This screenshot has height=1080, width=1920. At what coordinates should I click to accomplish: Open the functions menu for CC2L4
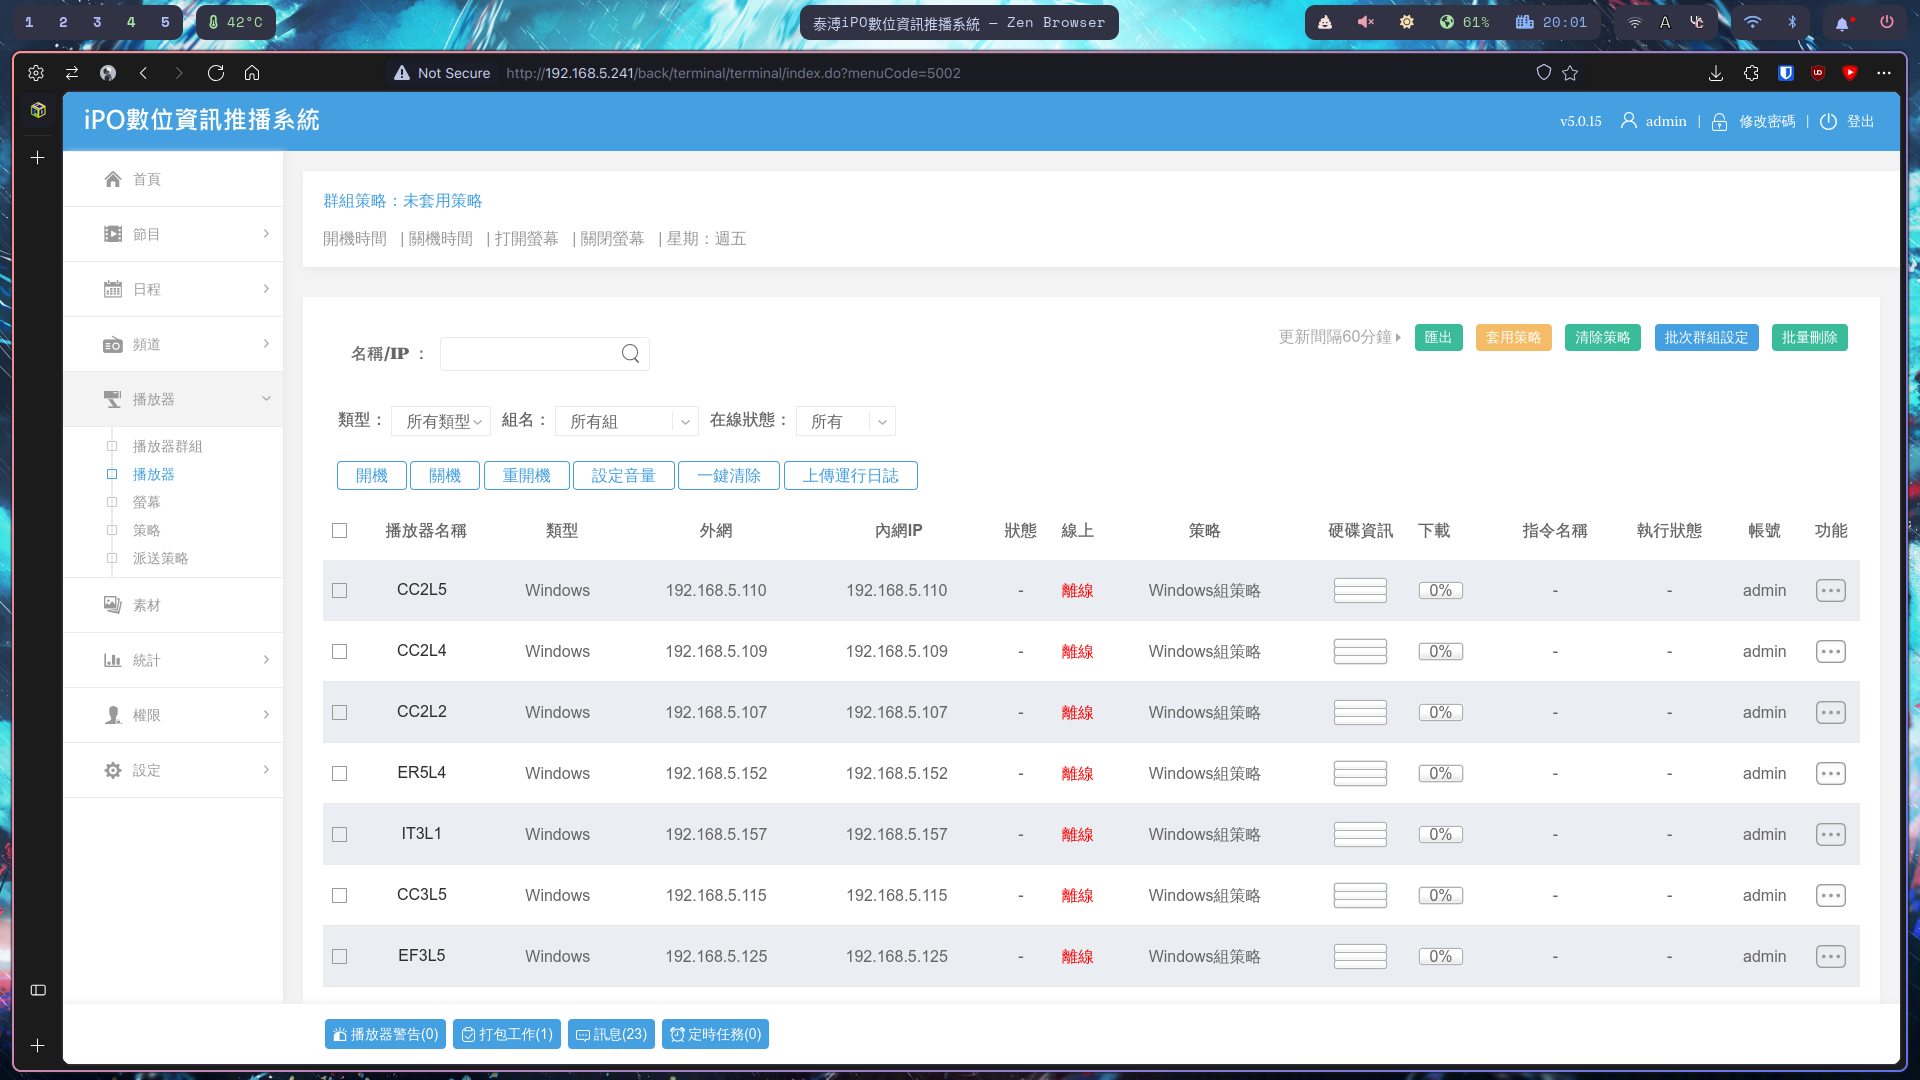pos(1830,651)
